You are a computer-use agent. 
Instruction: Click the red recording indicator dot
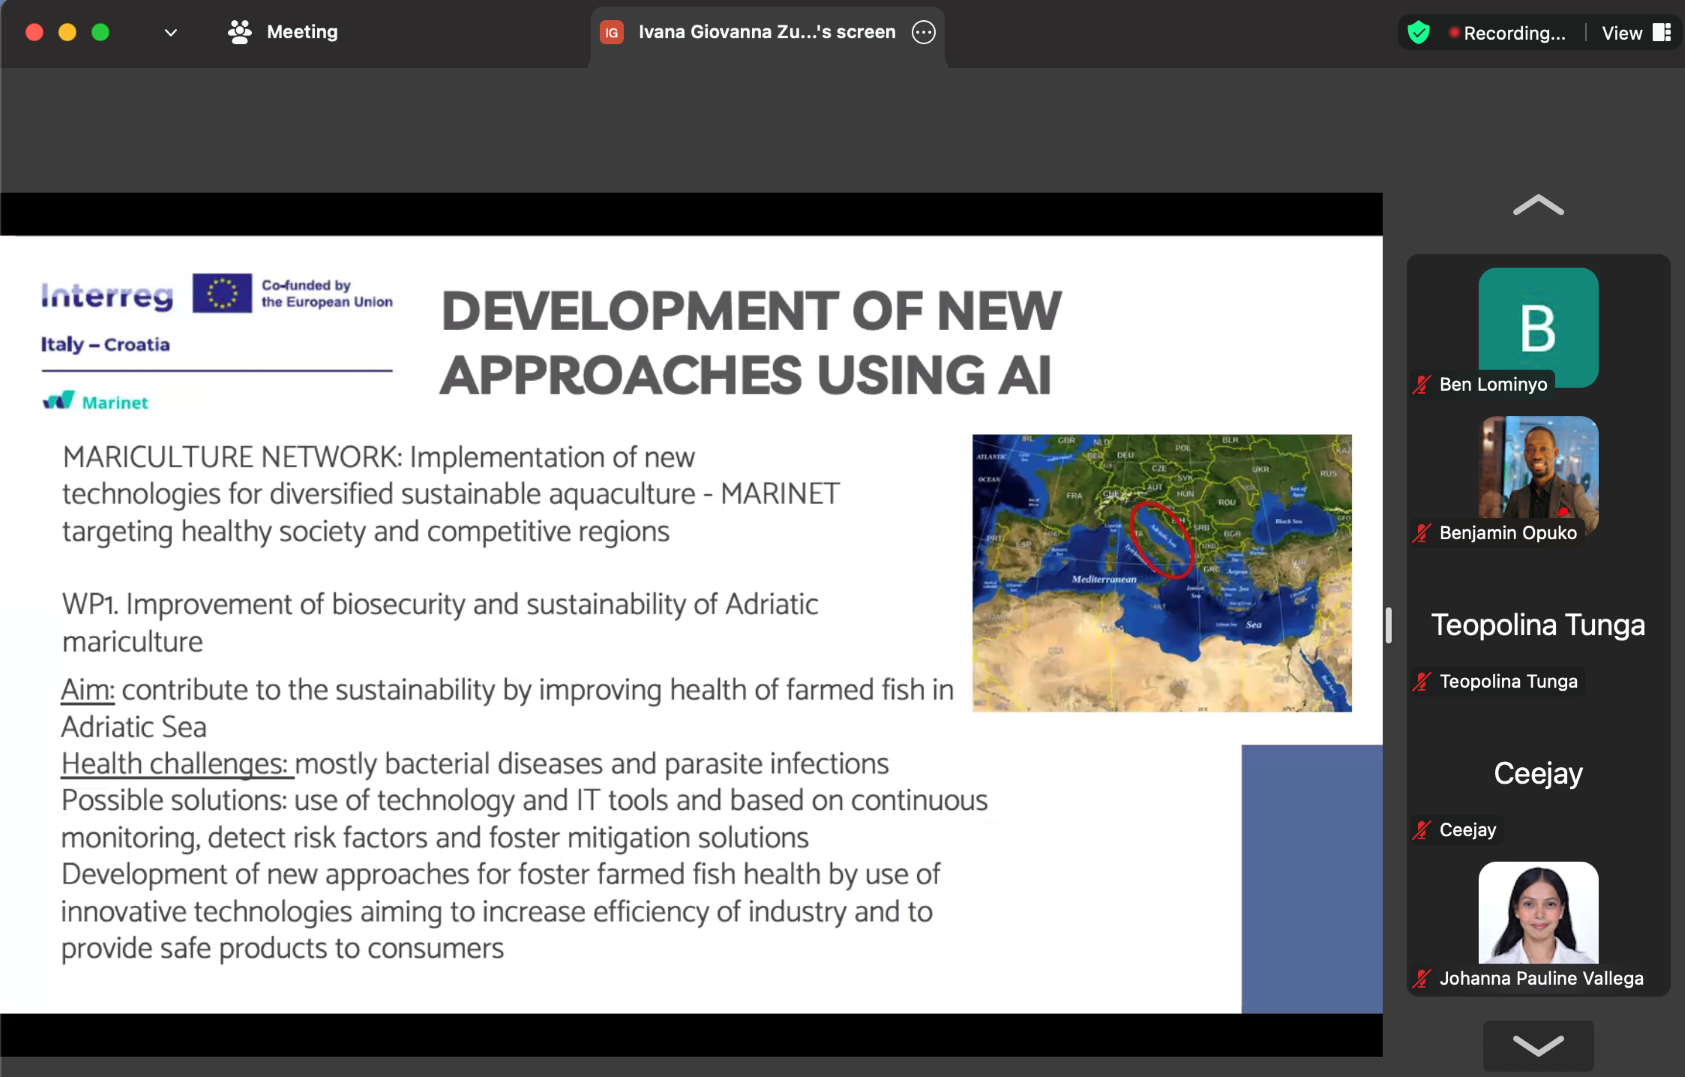[1453, 33]
